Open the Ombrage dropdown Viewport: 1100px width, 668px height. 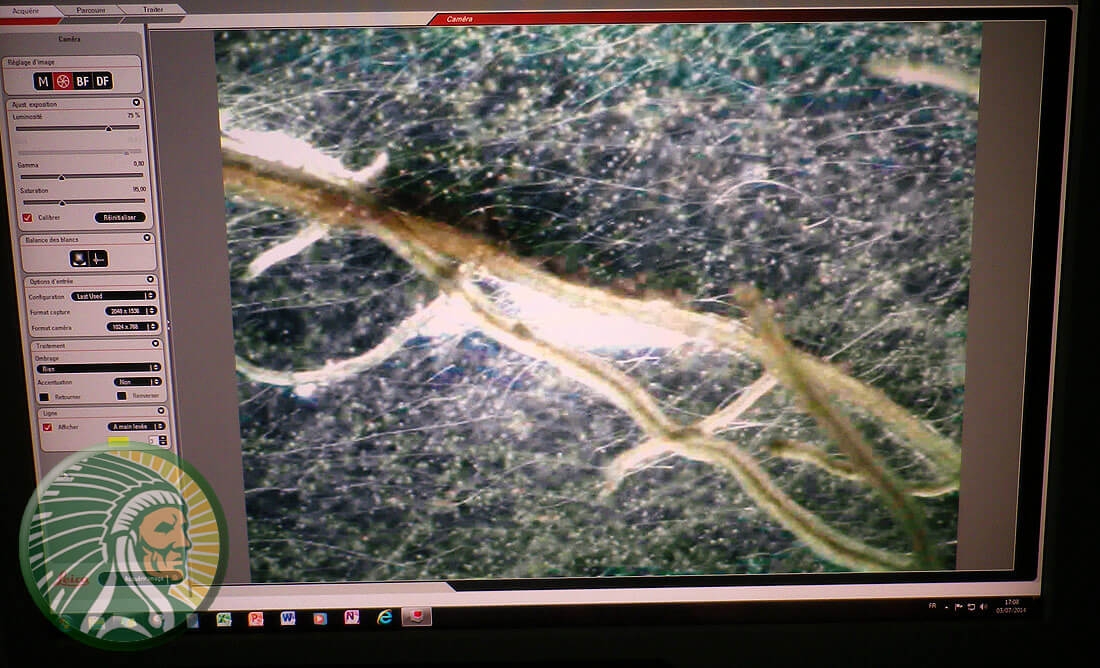coord(98,368)
